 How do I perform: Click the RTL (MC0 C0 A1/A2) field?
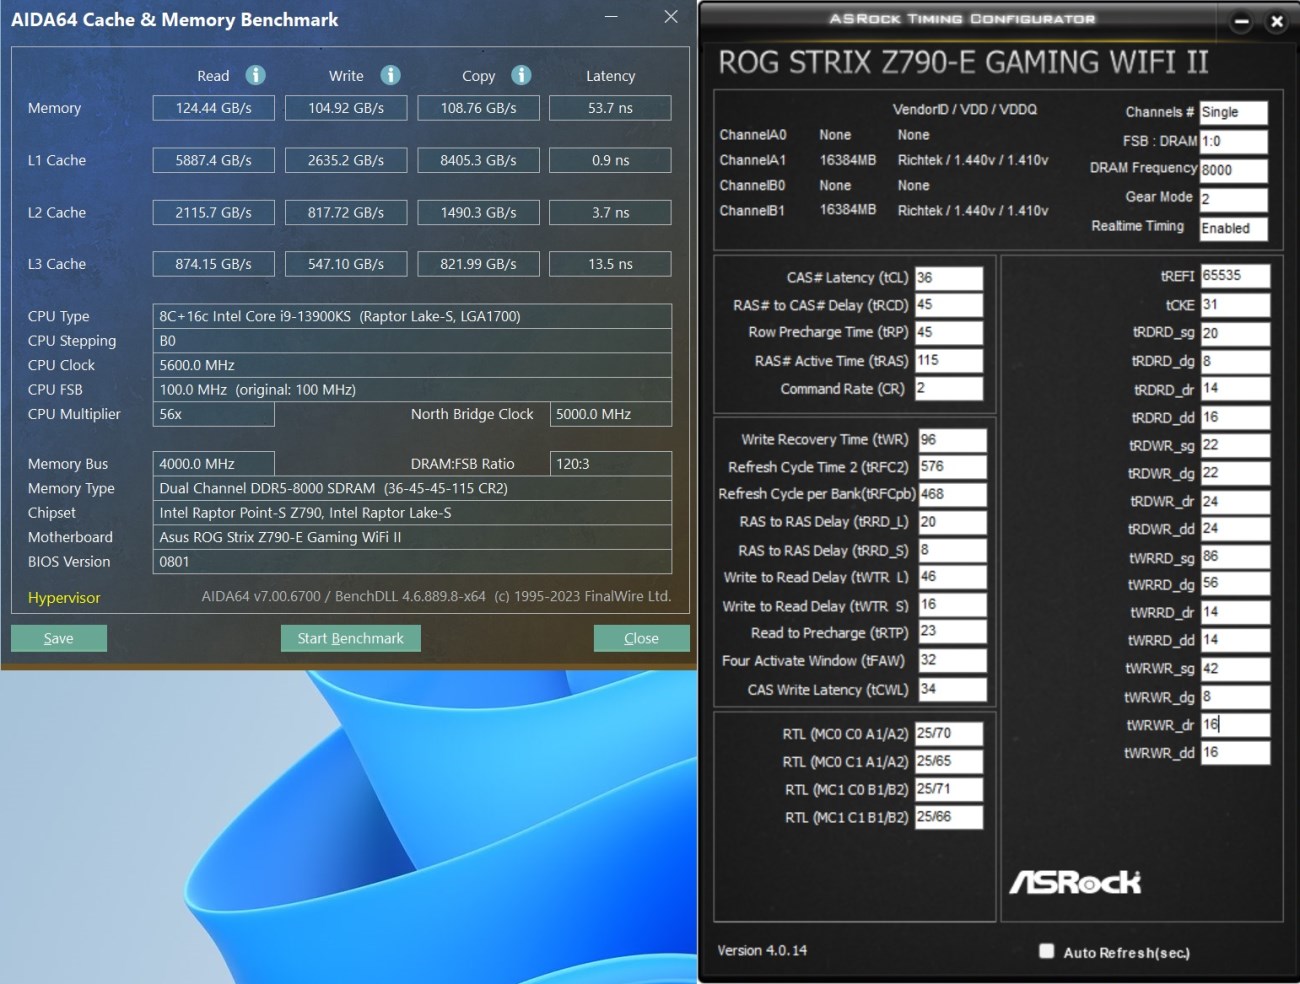click(x=949, y=733)
